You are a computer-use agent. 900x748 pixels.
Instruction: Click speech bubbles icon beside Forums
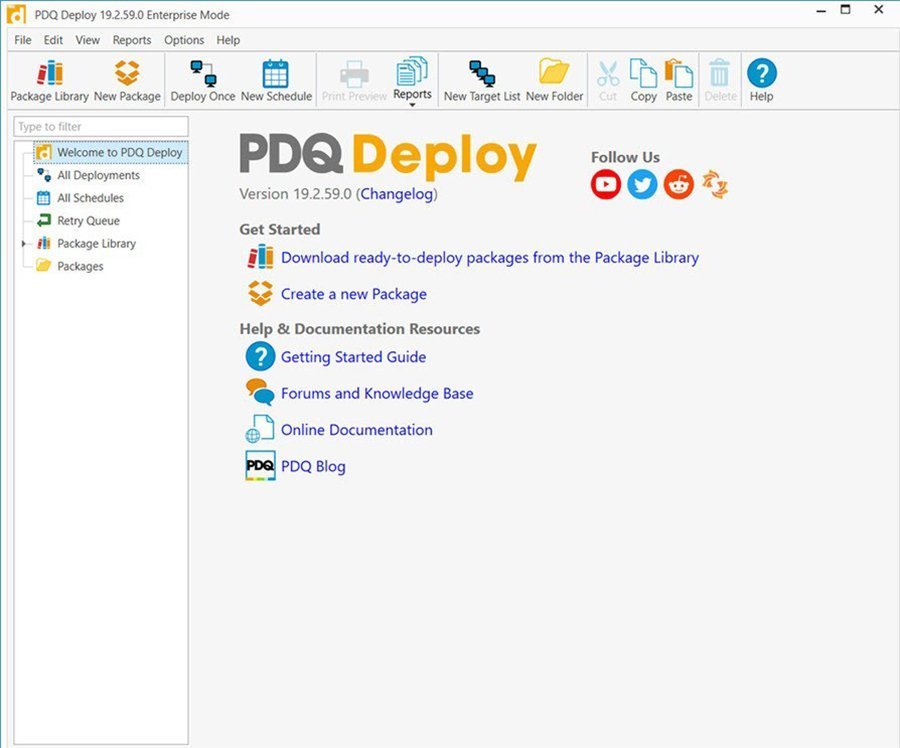point(260,393)
